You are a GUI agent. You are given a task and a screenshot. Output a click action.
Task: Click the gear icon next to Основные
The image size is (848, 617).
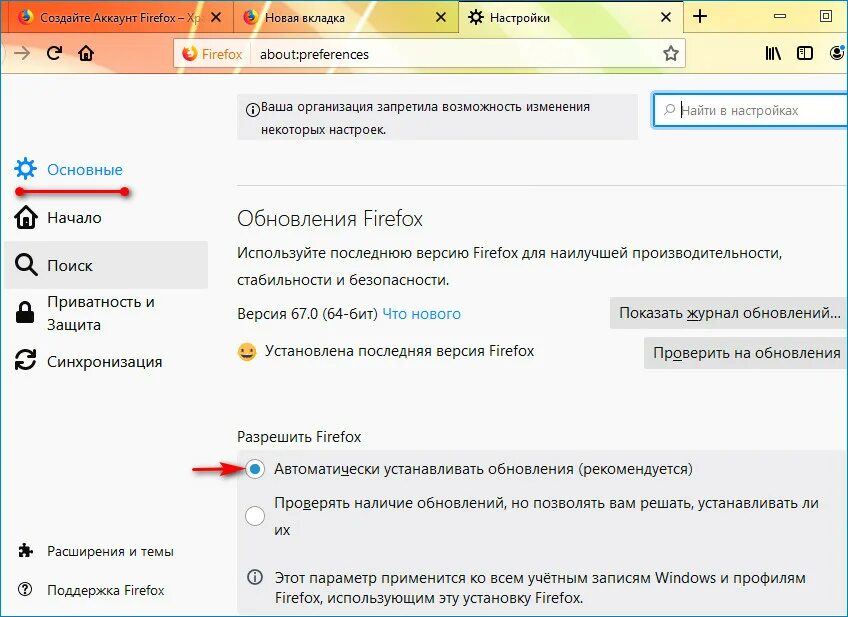tap(25, 169)
